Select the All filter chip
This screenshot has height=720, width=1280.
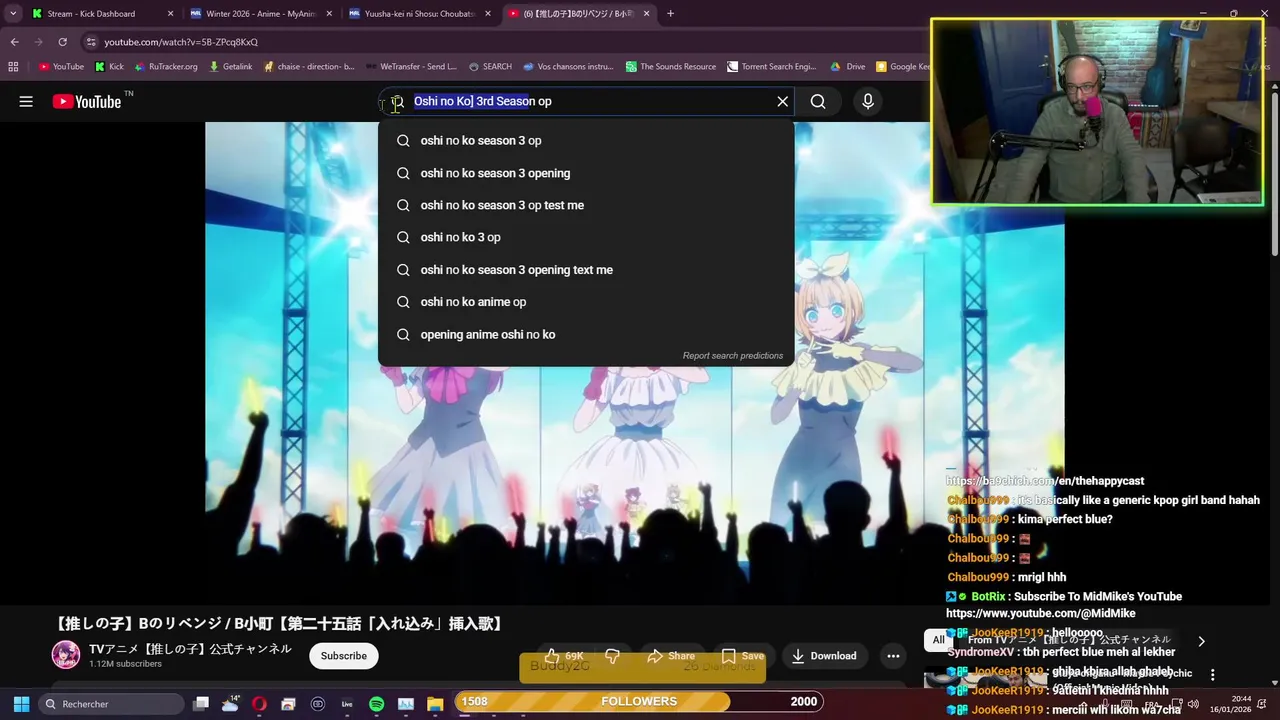(938, 640)
